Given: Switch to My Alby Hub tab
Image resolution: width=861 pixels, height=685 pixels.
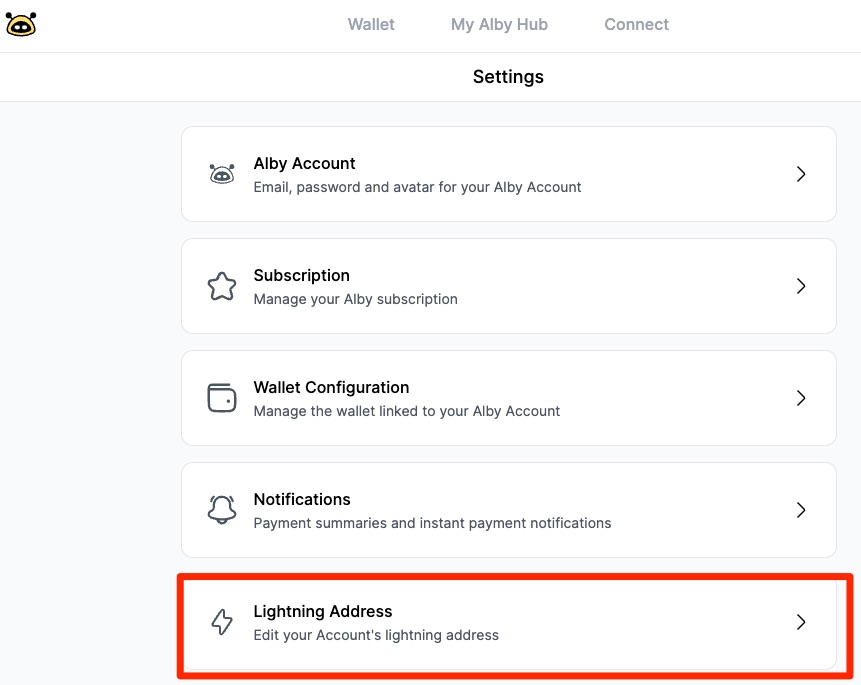Looking at the screenshot, I should (499, 24).
